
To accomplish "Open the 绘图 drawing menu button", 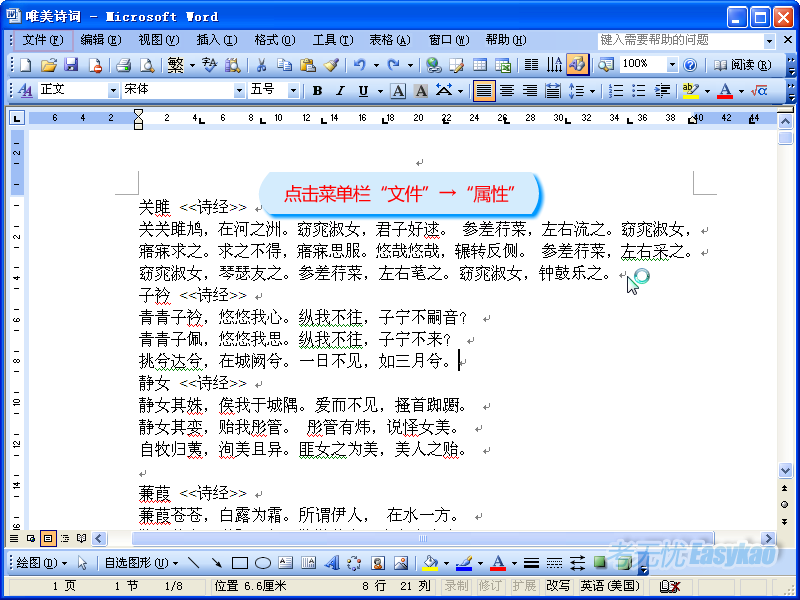I will [x=42, y=563].
